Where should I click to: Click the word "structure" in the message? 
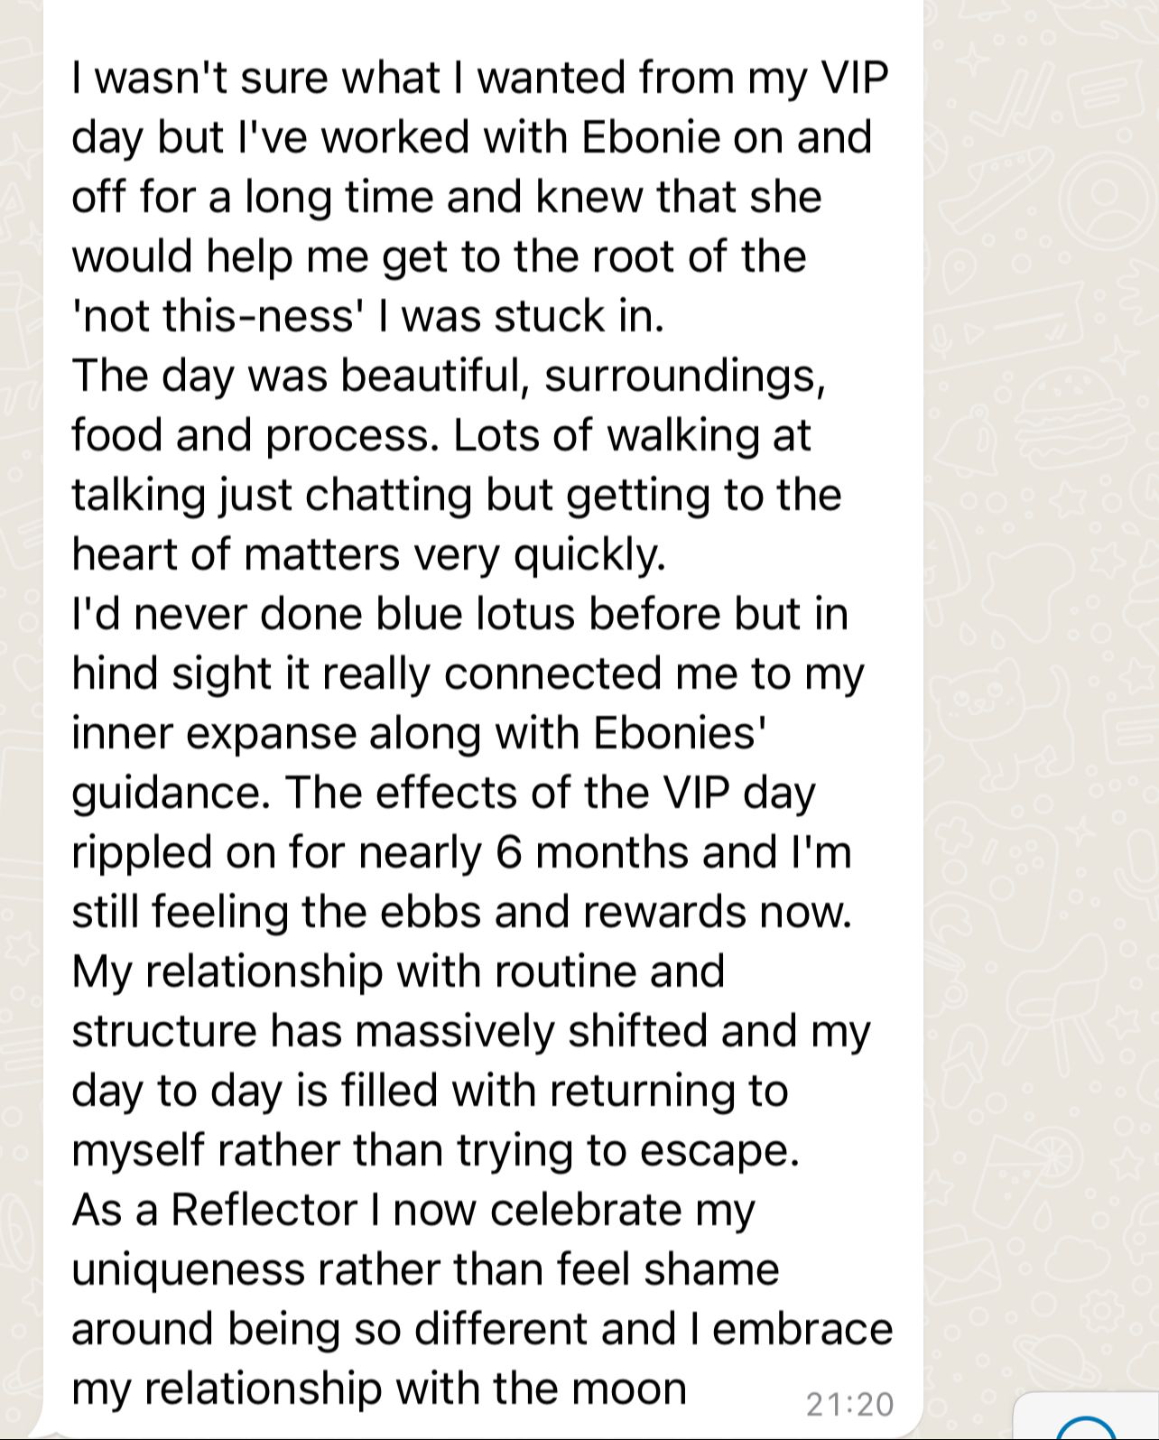tap(164, 1032)
